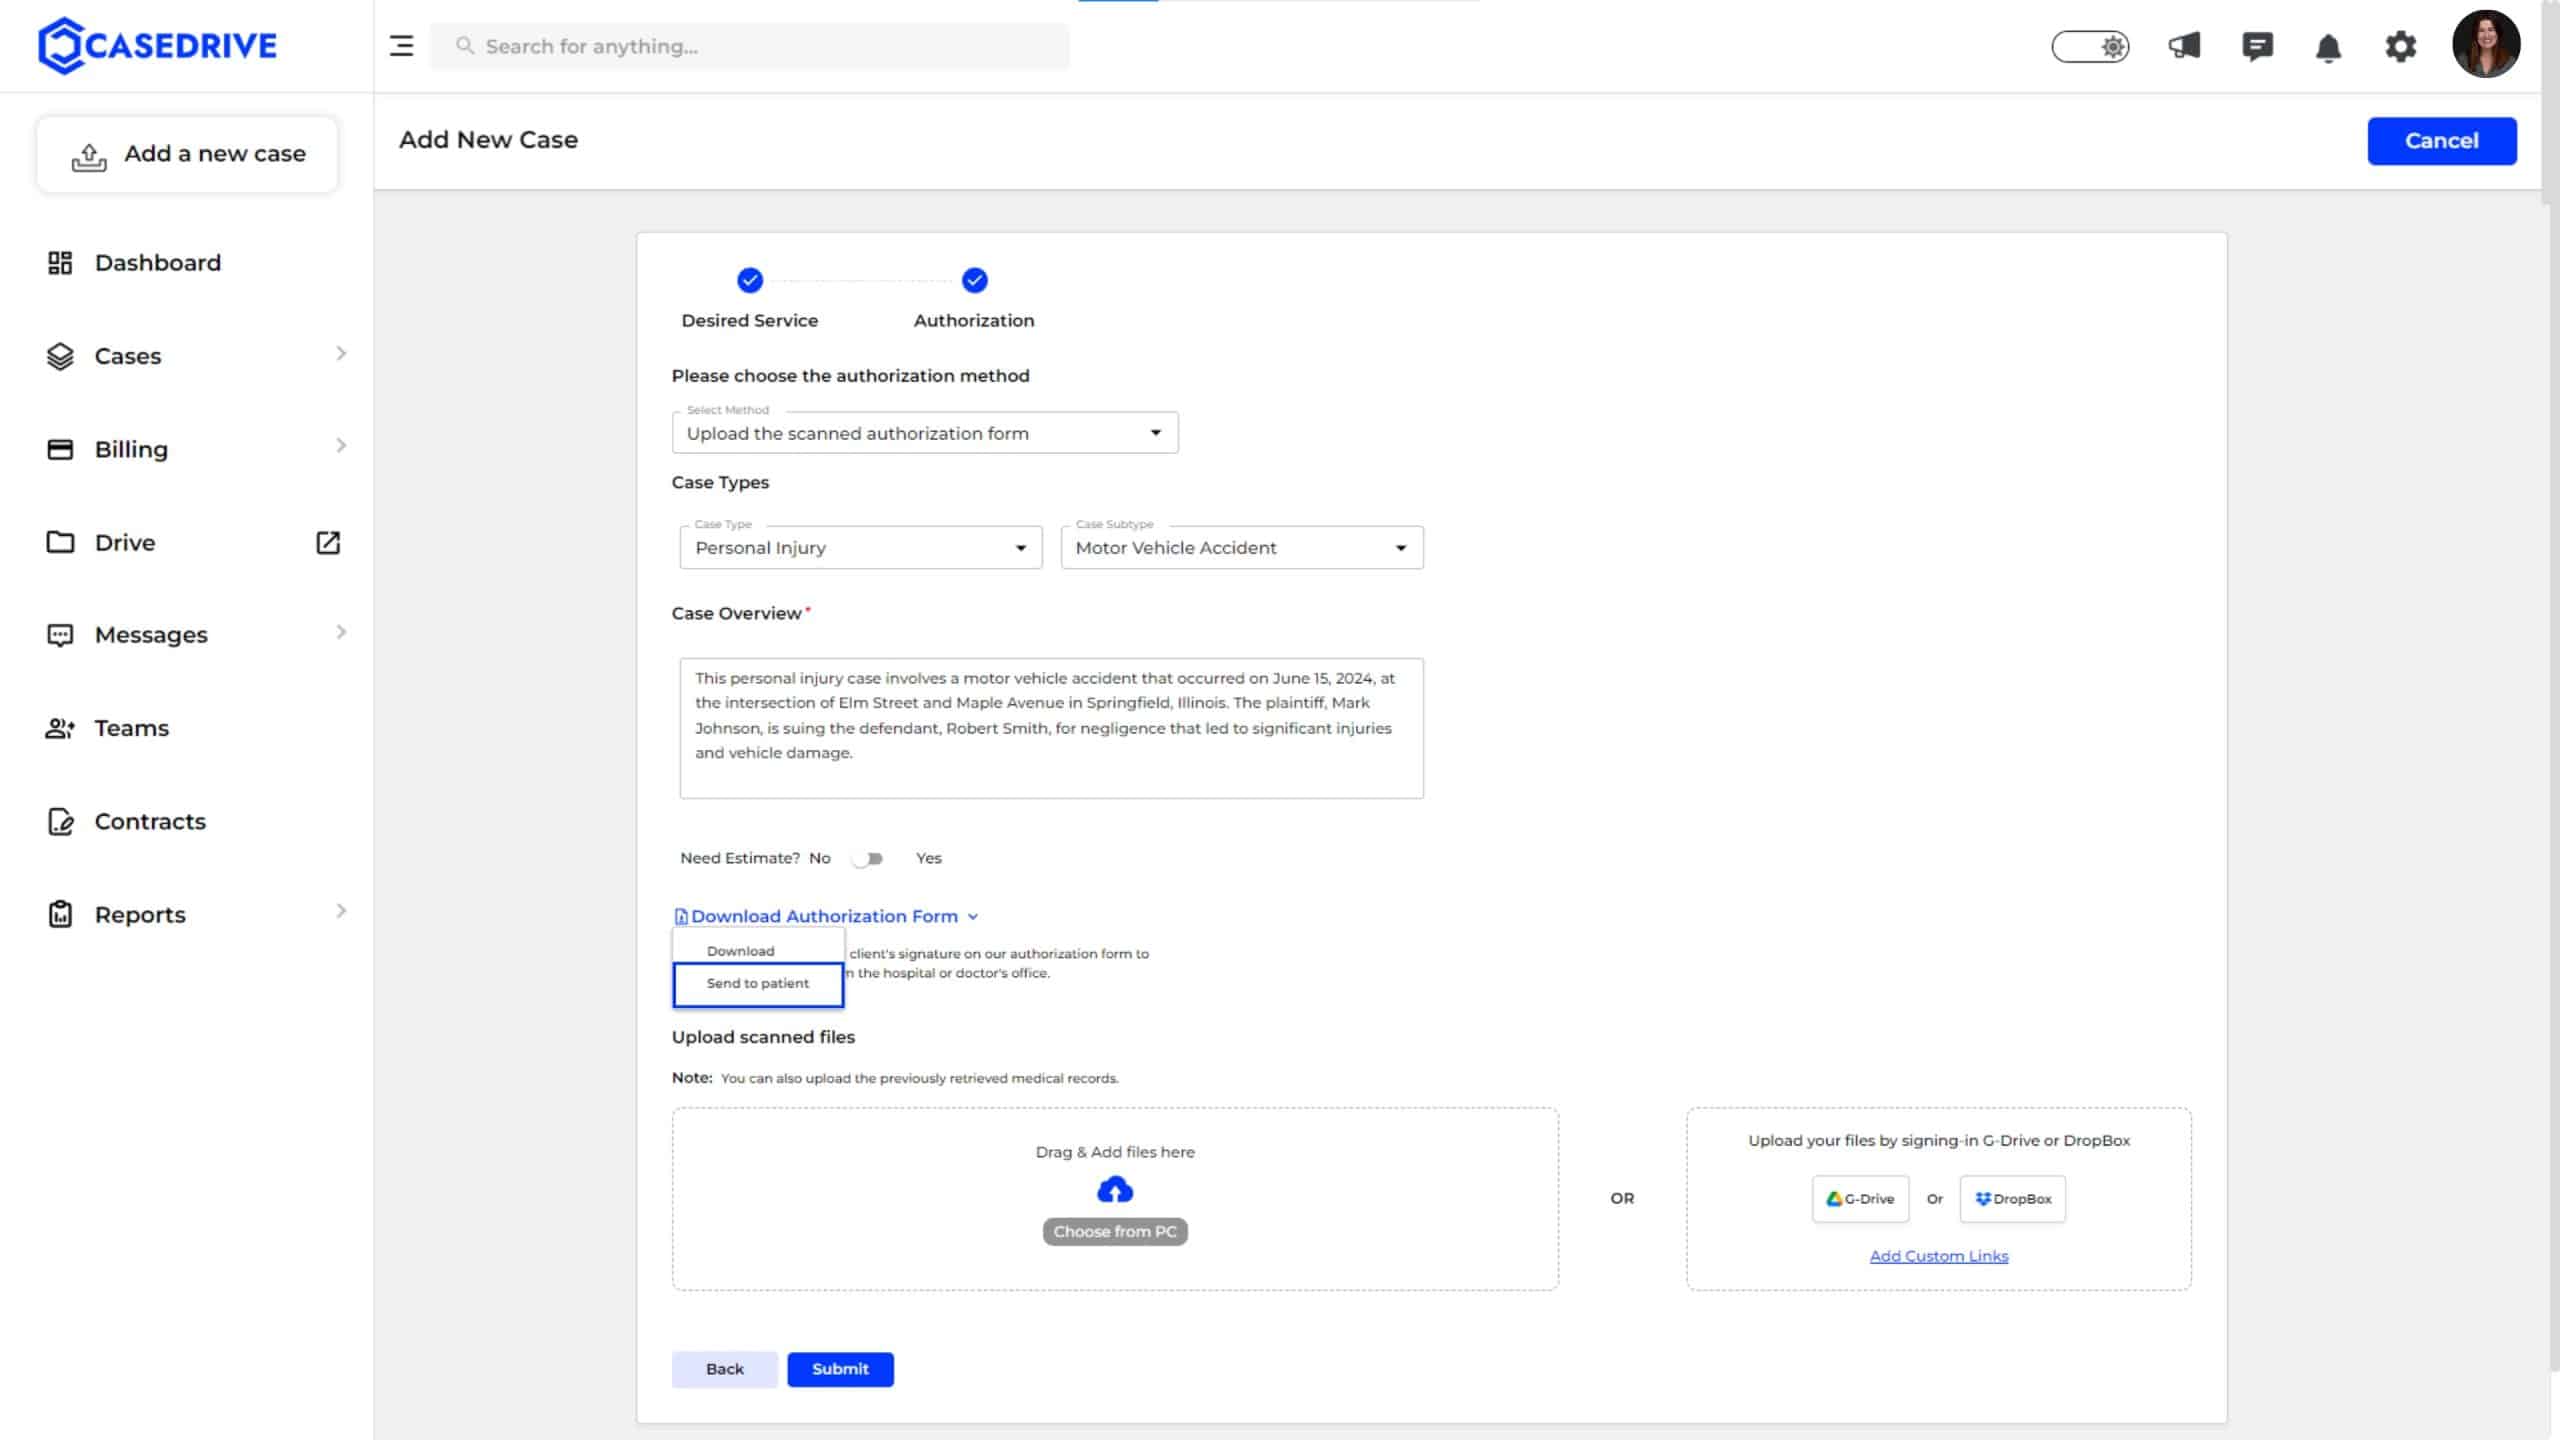The height and width of the screenshot is (1440, 2560).
Task: Click the Cancel button
Action: 2442,141
